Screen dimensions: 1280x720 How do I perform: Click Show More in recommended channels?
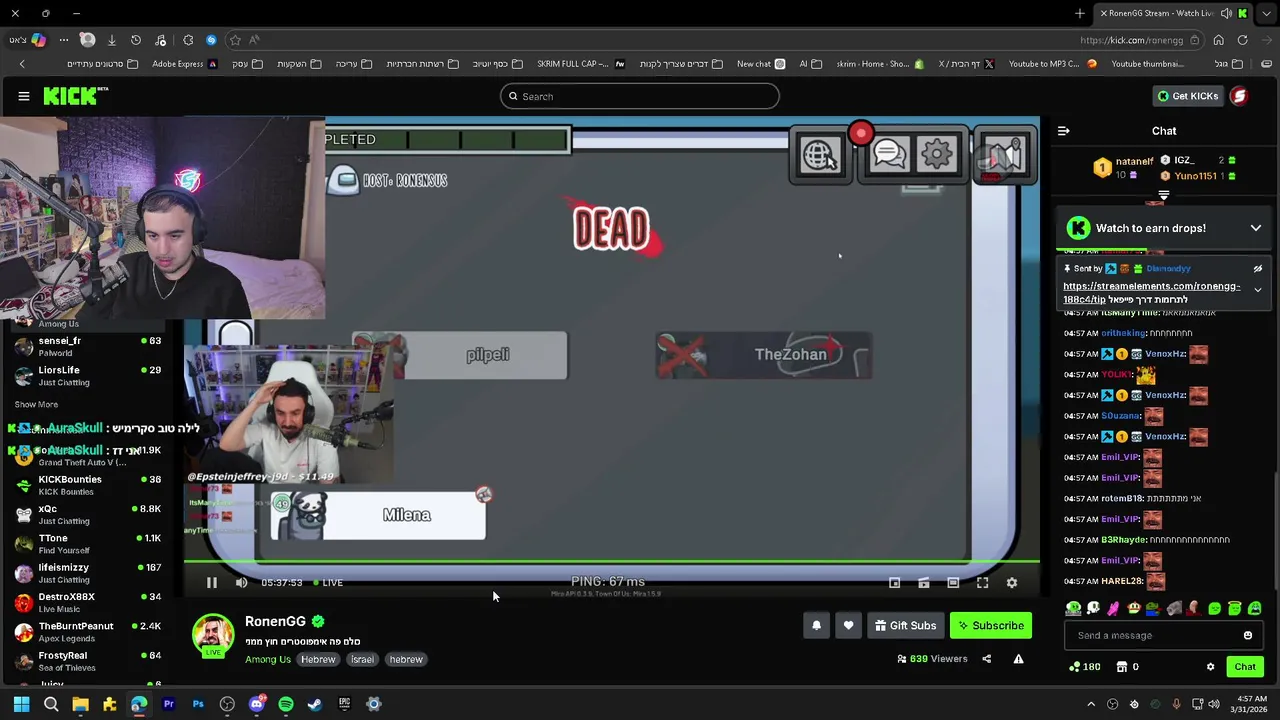click(x=36, y=405)
